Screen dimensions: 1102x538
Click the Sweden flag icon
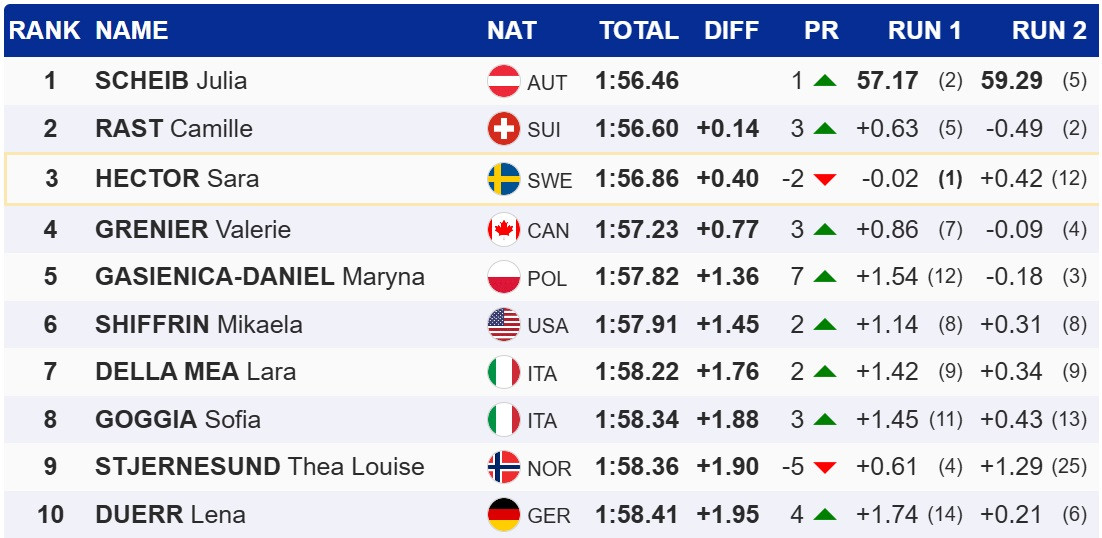(504, 179)
